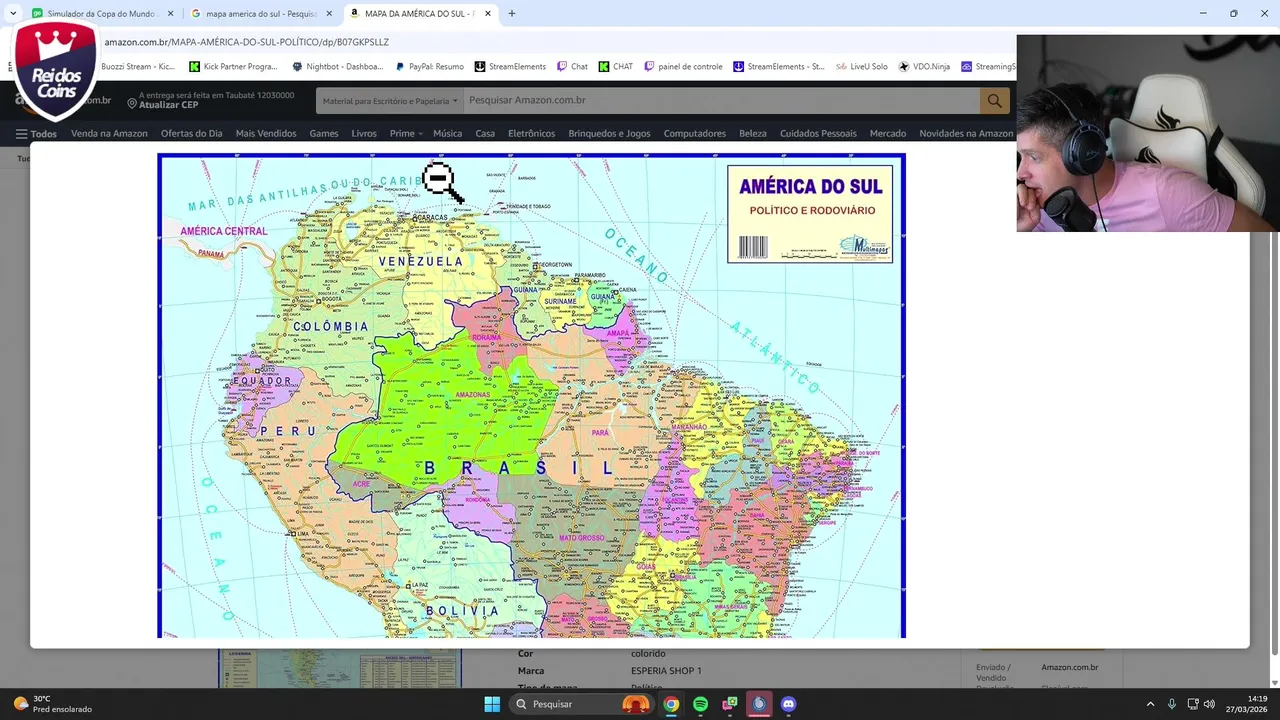Open the StreamElements - St... bookmark
1280x720 pixels.
pos(779,67)
